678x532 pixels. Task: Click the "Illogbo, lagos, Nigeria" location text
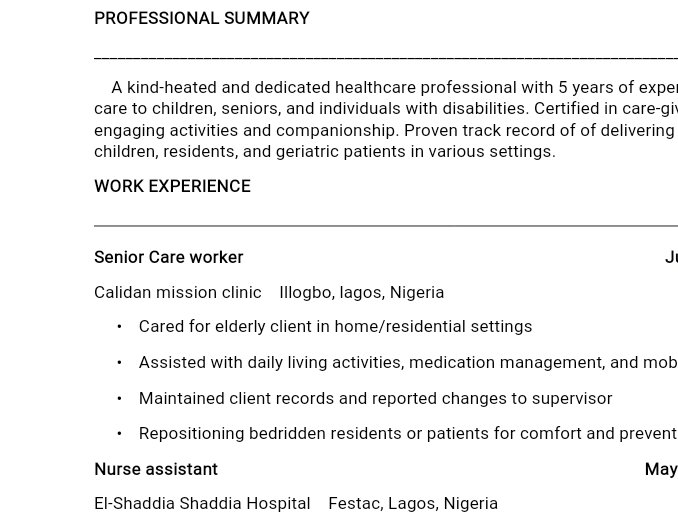361,292
